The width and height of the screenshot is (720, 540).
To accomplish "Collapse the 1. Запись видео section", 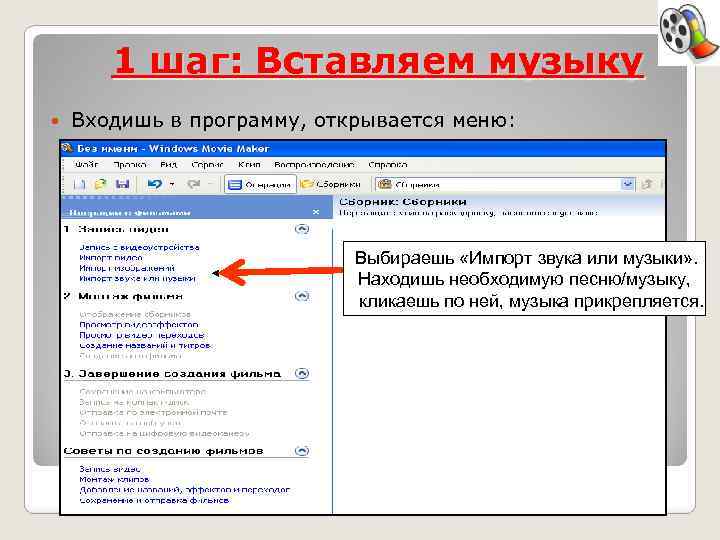I will (x=302, y=229).
